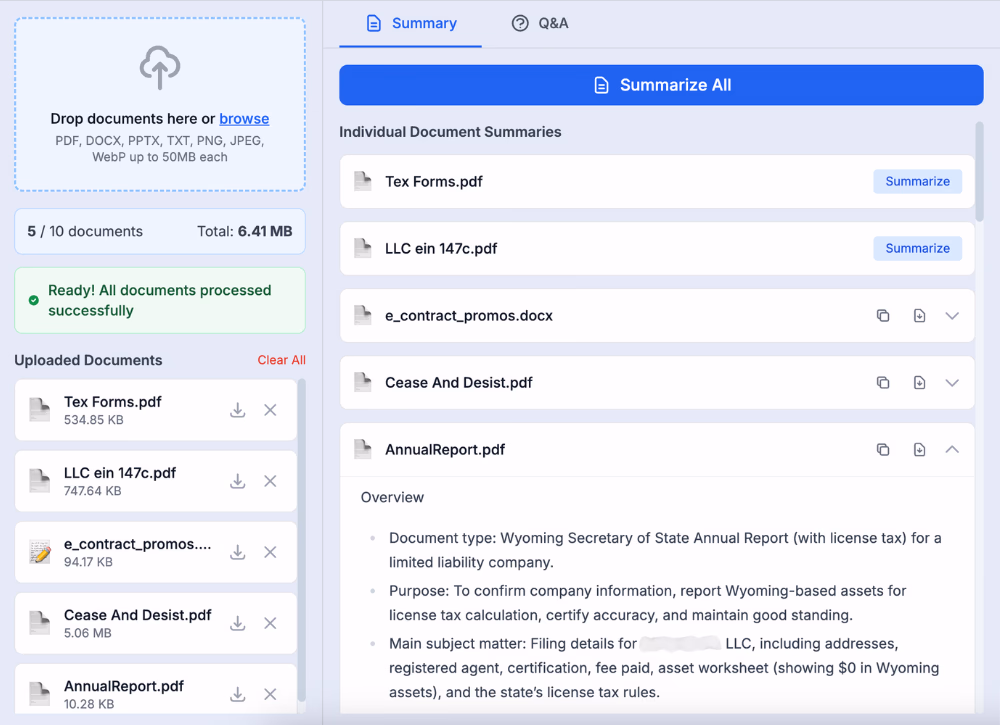
Task: Click Clear All to remove uploaded documents
Action: [x=281, y=360]
